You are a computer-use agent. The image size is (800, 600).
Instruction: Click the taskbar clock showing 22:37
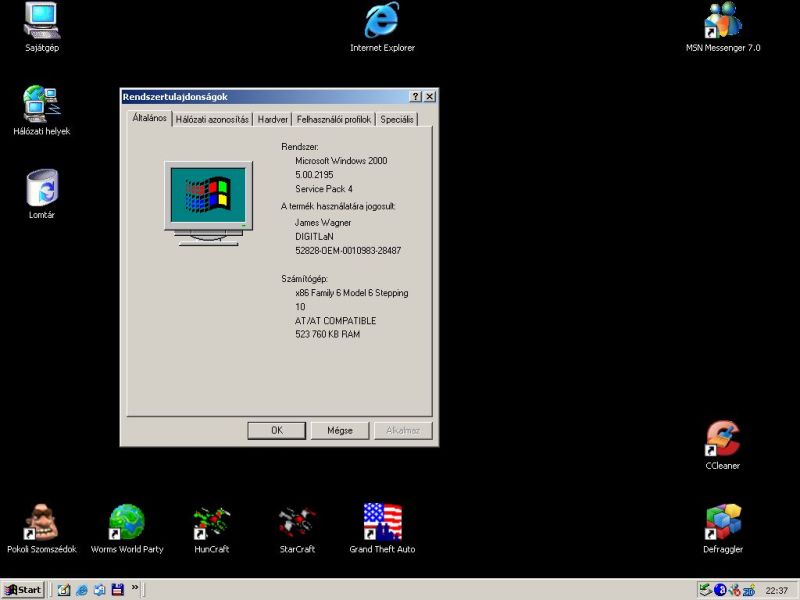click(x=776, y=590)
